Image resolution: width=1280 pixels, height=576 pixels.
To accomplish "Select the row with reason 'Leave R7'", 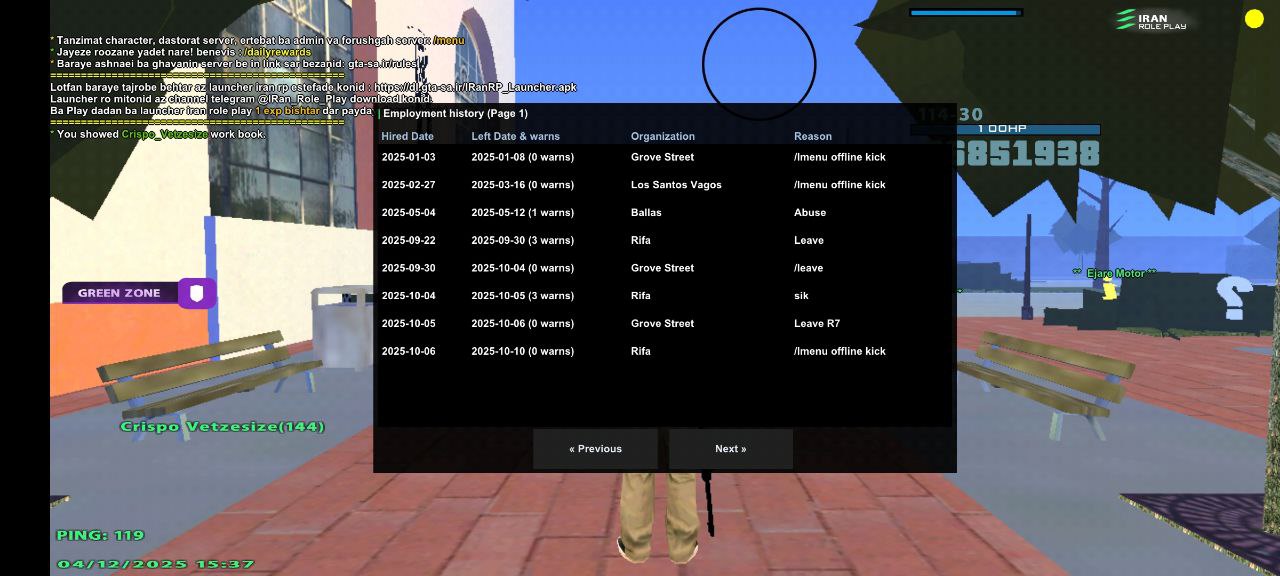I will (x=664, y=324).
